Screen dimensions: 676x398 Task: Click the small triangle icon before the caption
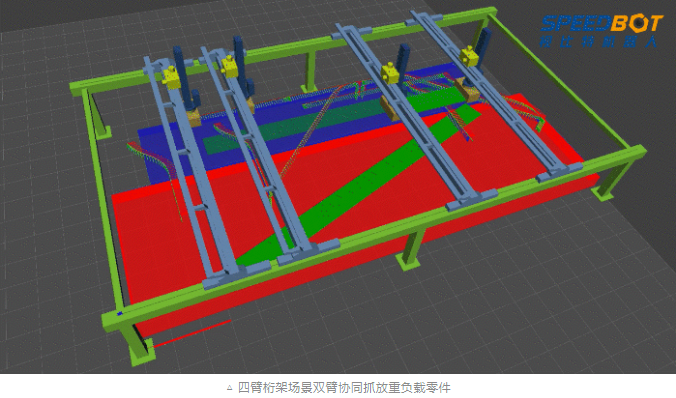click(x=230, y=387)
